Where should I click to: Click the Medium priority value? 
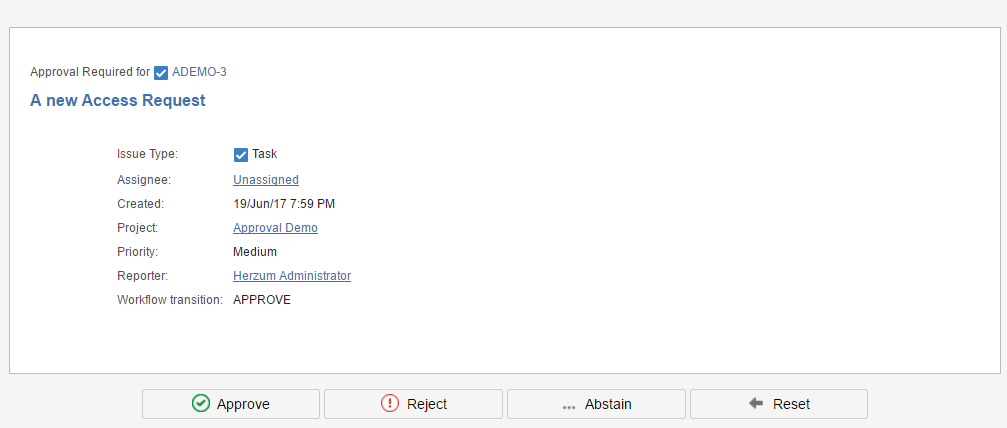[255, 252]
